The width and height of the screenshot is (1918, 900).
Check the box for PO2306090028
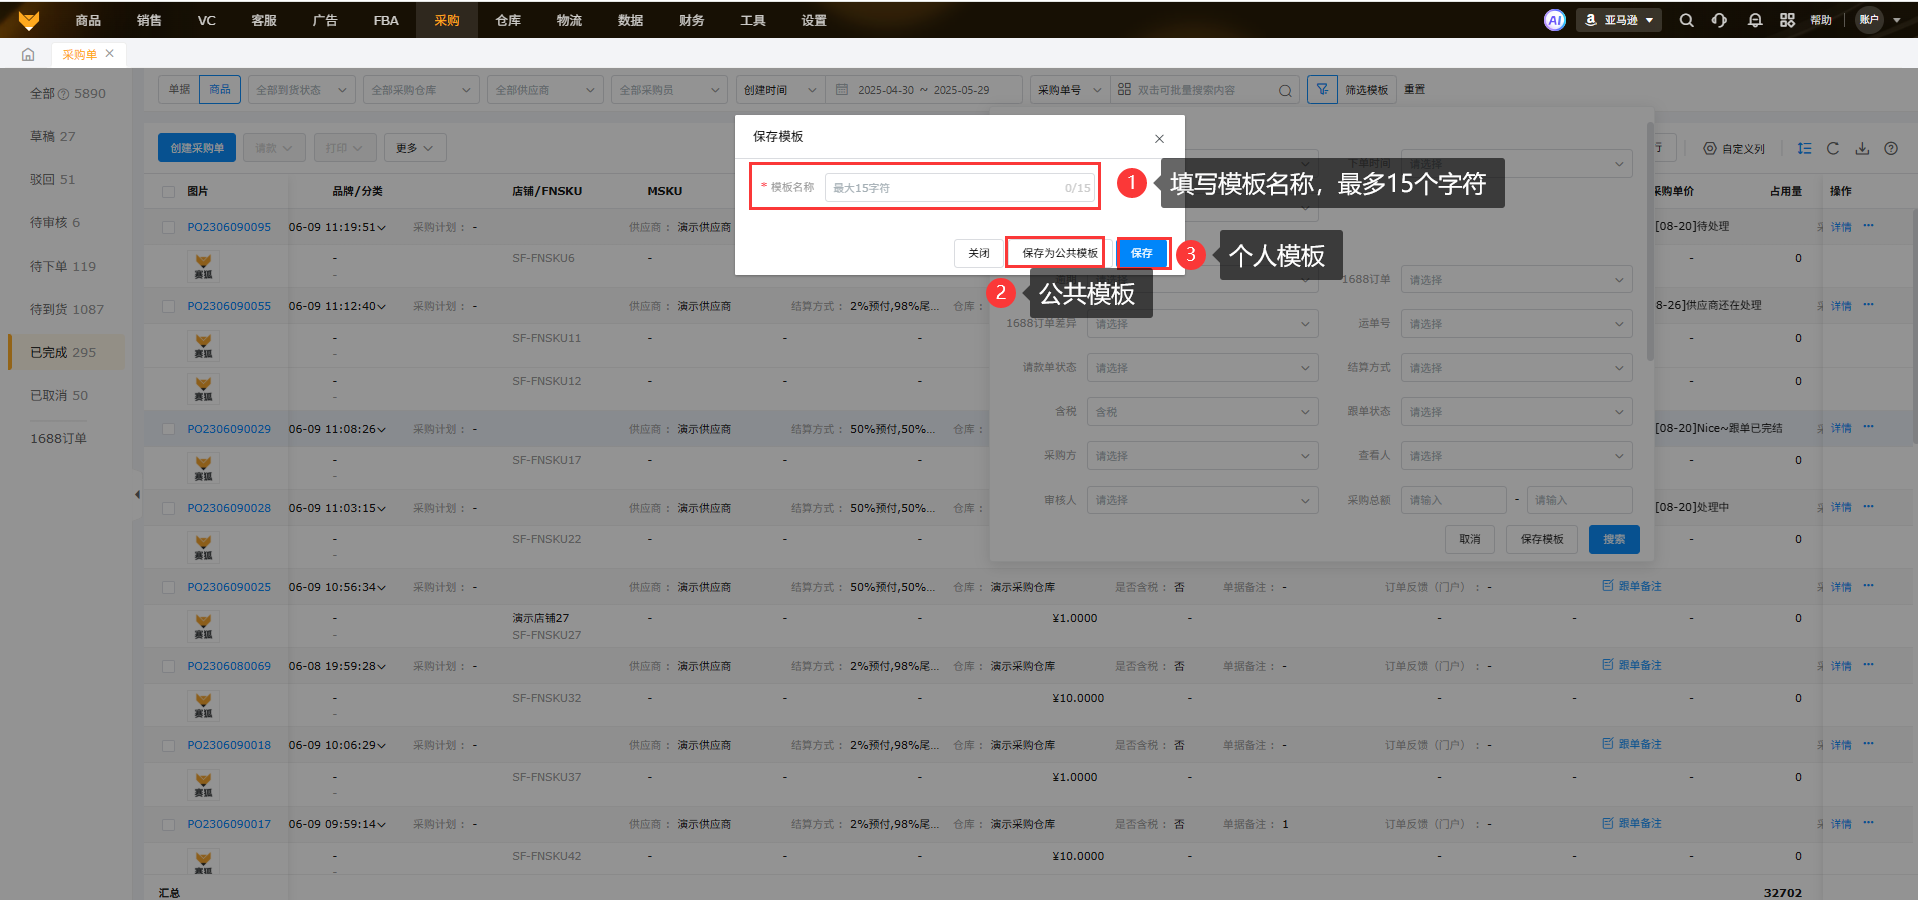tap(168, 508)
